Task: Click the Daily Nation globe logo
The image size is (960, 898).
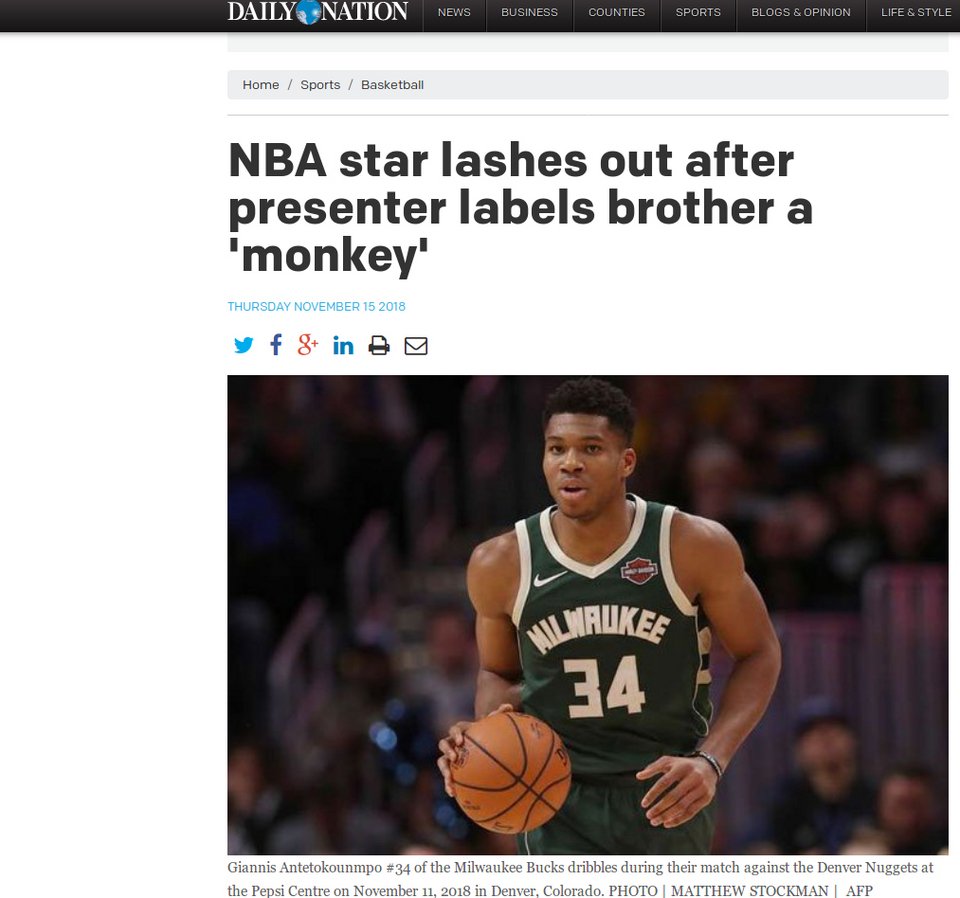Action: pyautogui.click(x=317, y=12)
